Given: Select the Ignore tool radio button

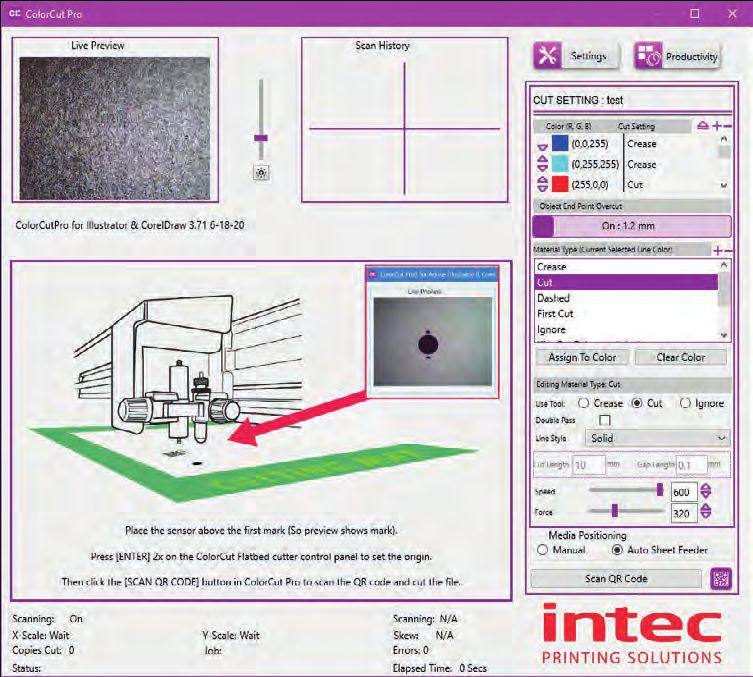Looking at the screenshot, I should coord(685,403).
